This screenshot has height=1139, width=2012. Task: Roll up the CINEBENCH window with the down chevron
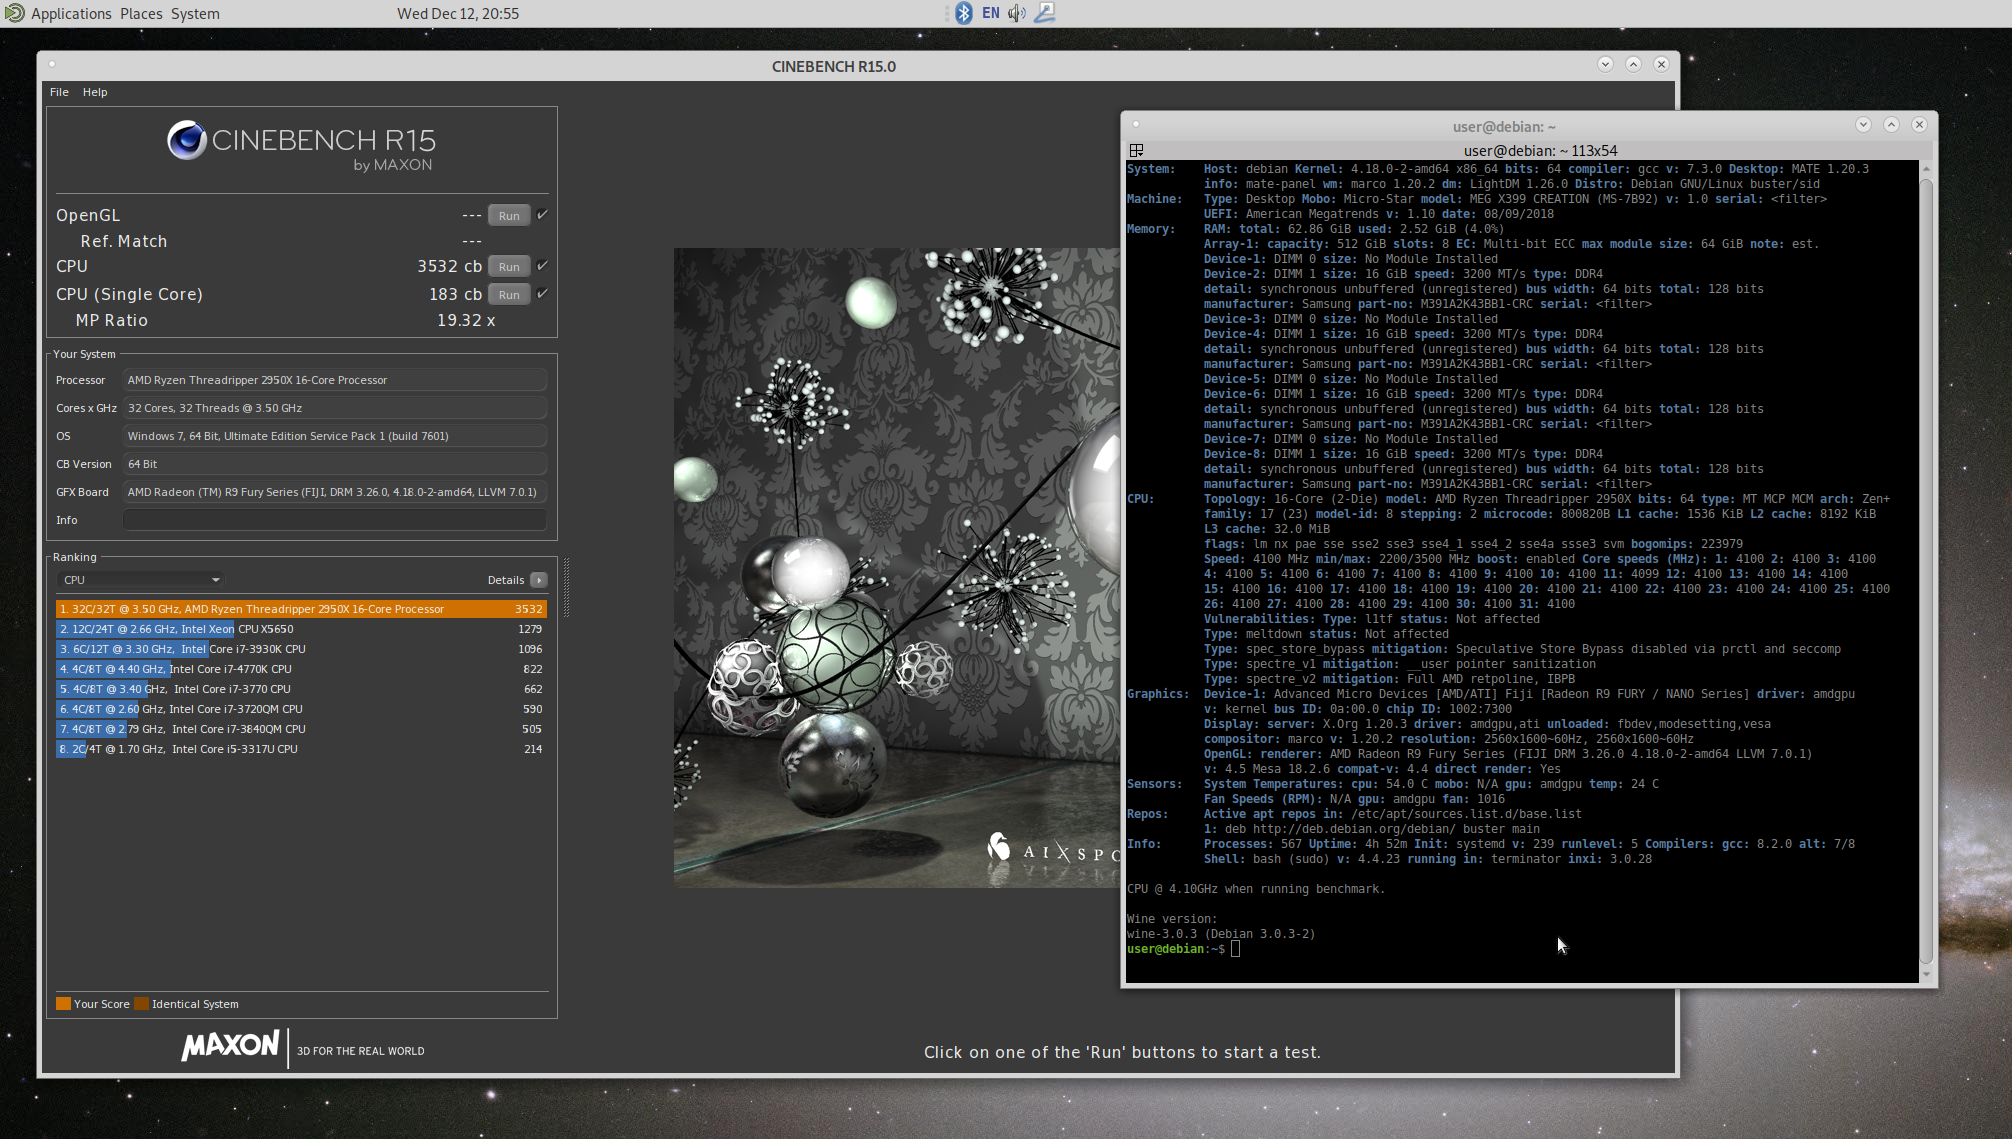coord(1605,64)
